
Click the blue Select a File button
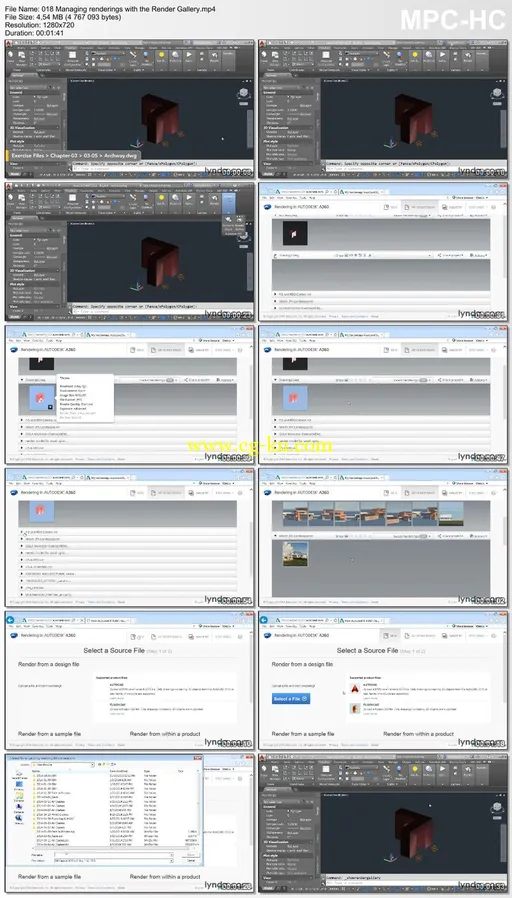[291, 698]
